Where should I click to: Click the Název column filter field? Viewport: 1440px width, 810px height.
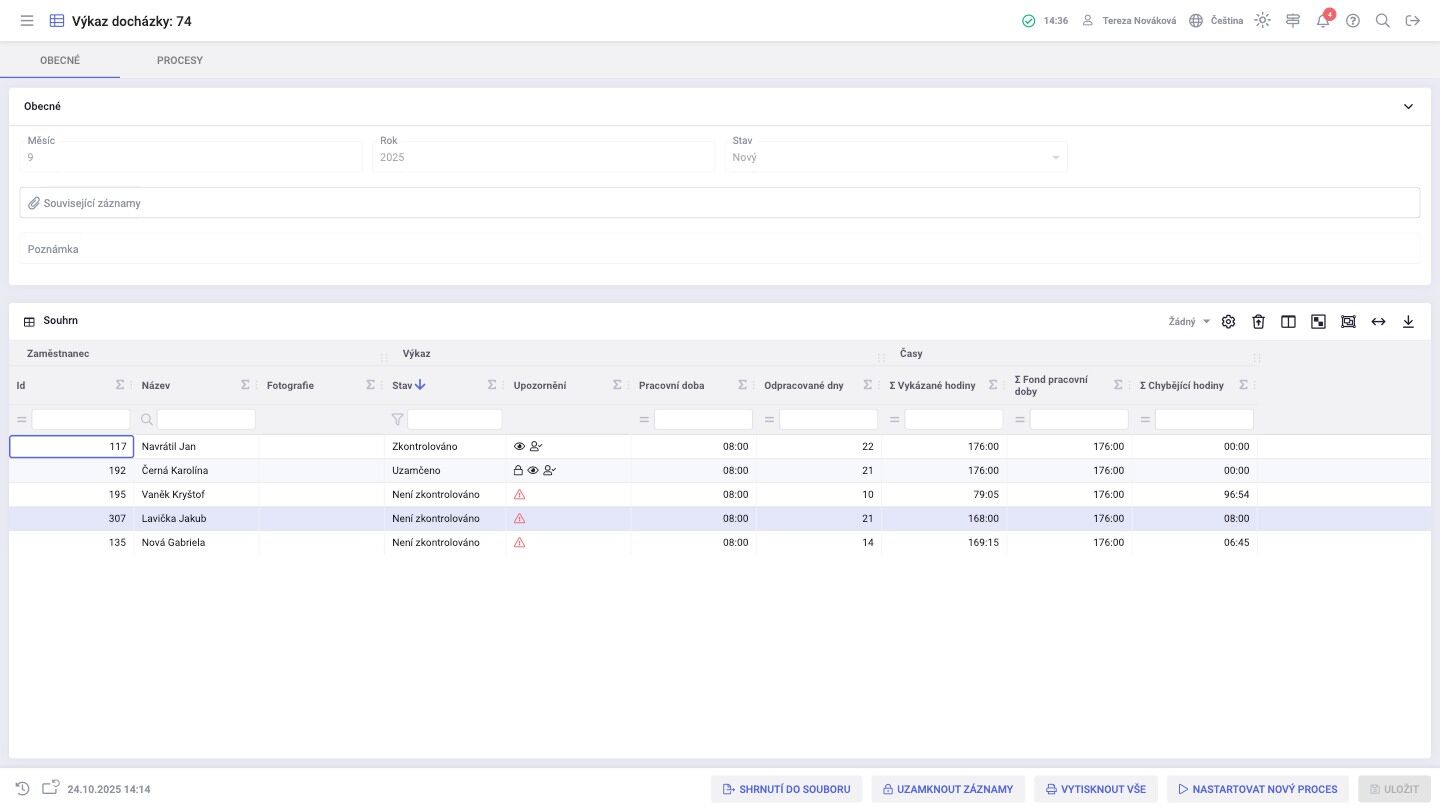coord(206,420)
